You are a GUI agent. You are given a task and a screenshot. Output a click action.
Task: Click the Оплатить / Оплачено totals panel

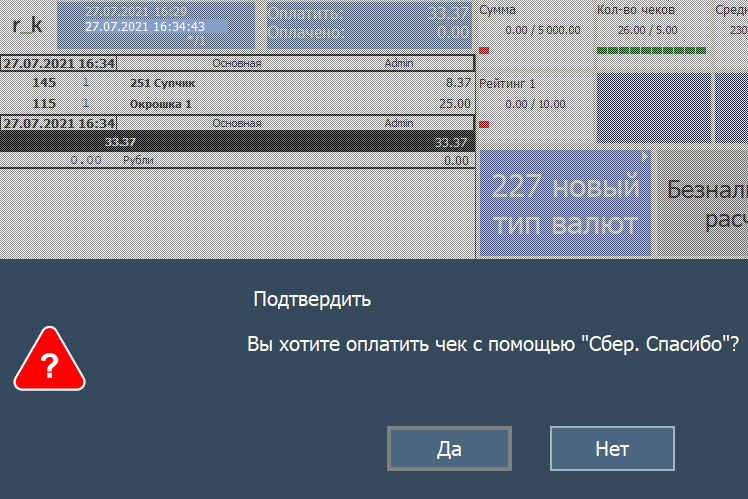369,26
